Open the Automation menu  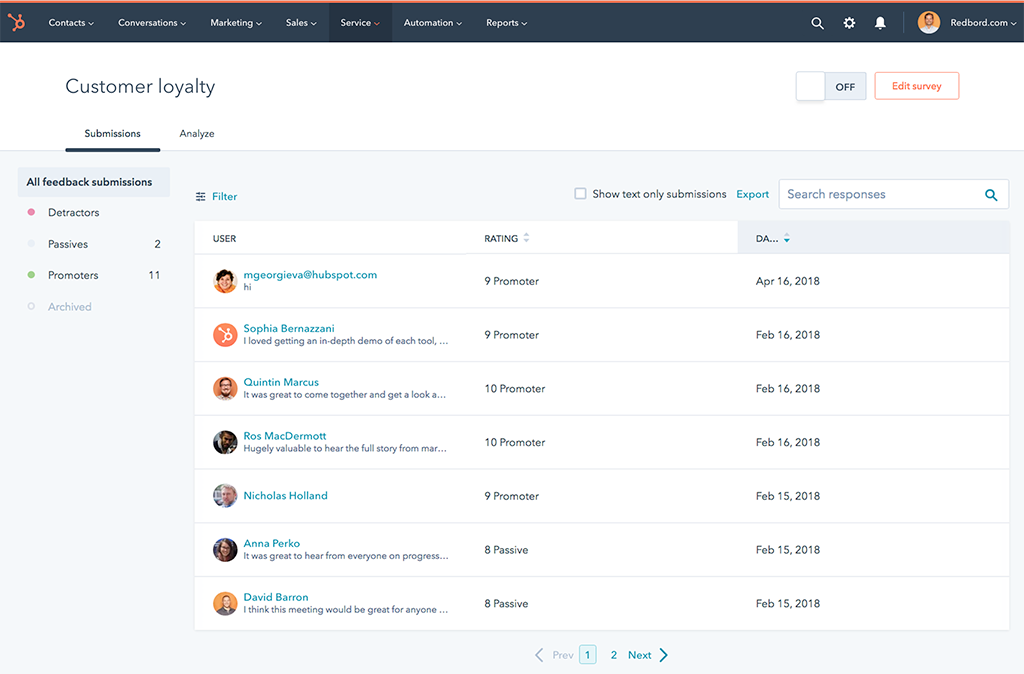coord(432,22)
